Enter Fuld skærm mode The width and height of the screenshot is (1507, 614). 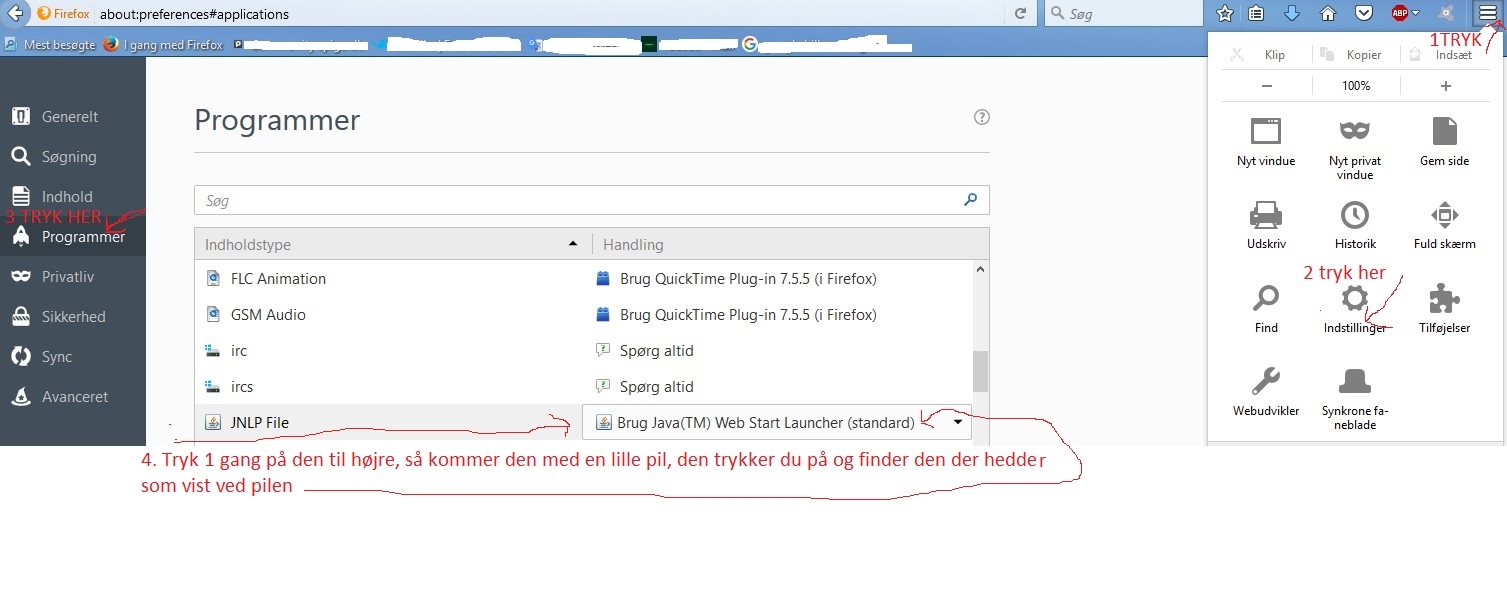1444,215
